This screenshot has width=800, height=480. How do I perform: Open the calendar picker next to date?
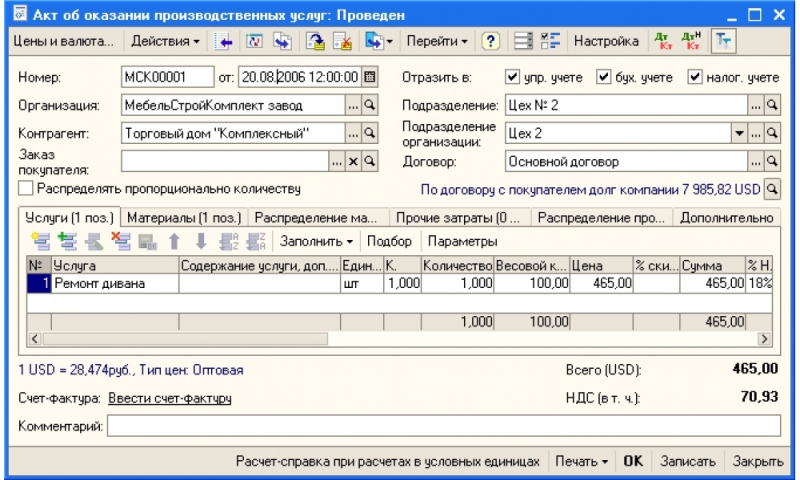[371, 76]
